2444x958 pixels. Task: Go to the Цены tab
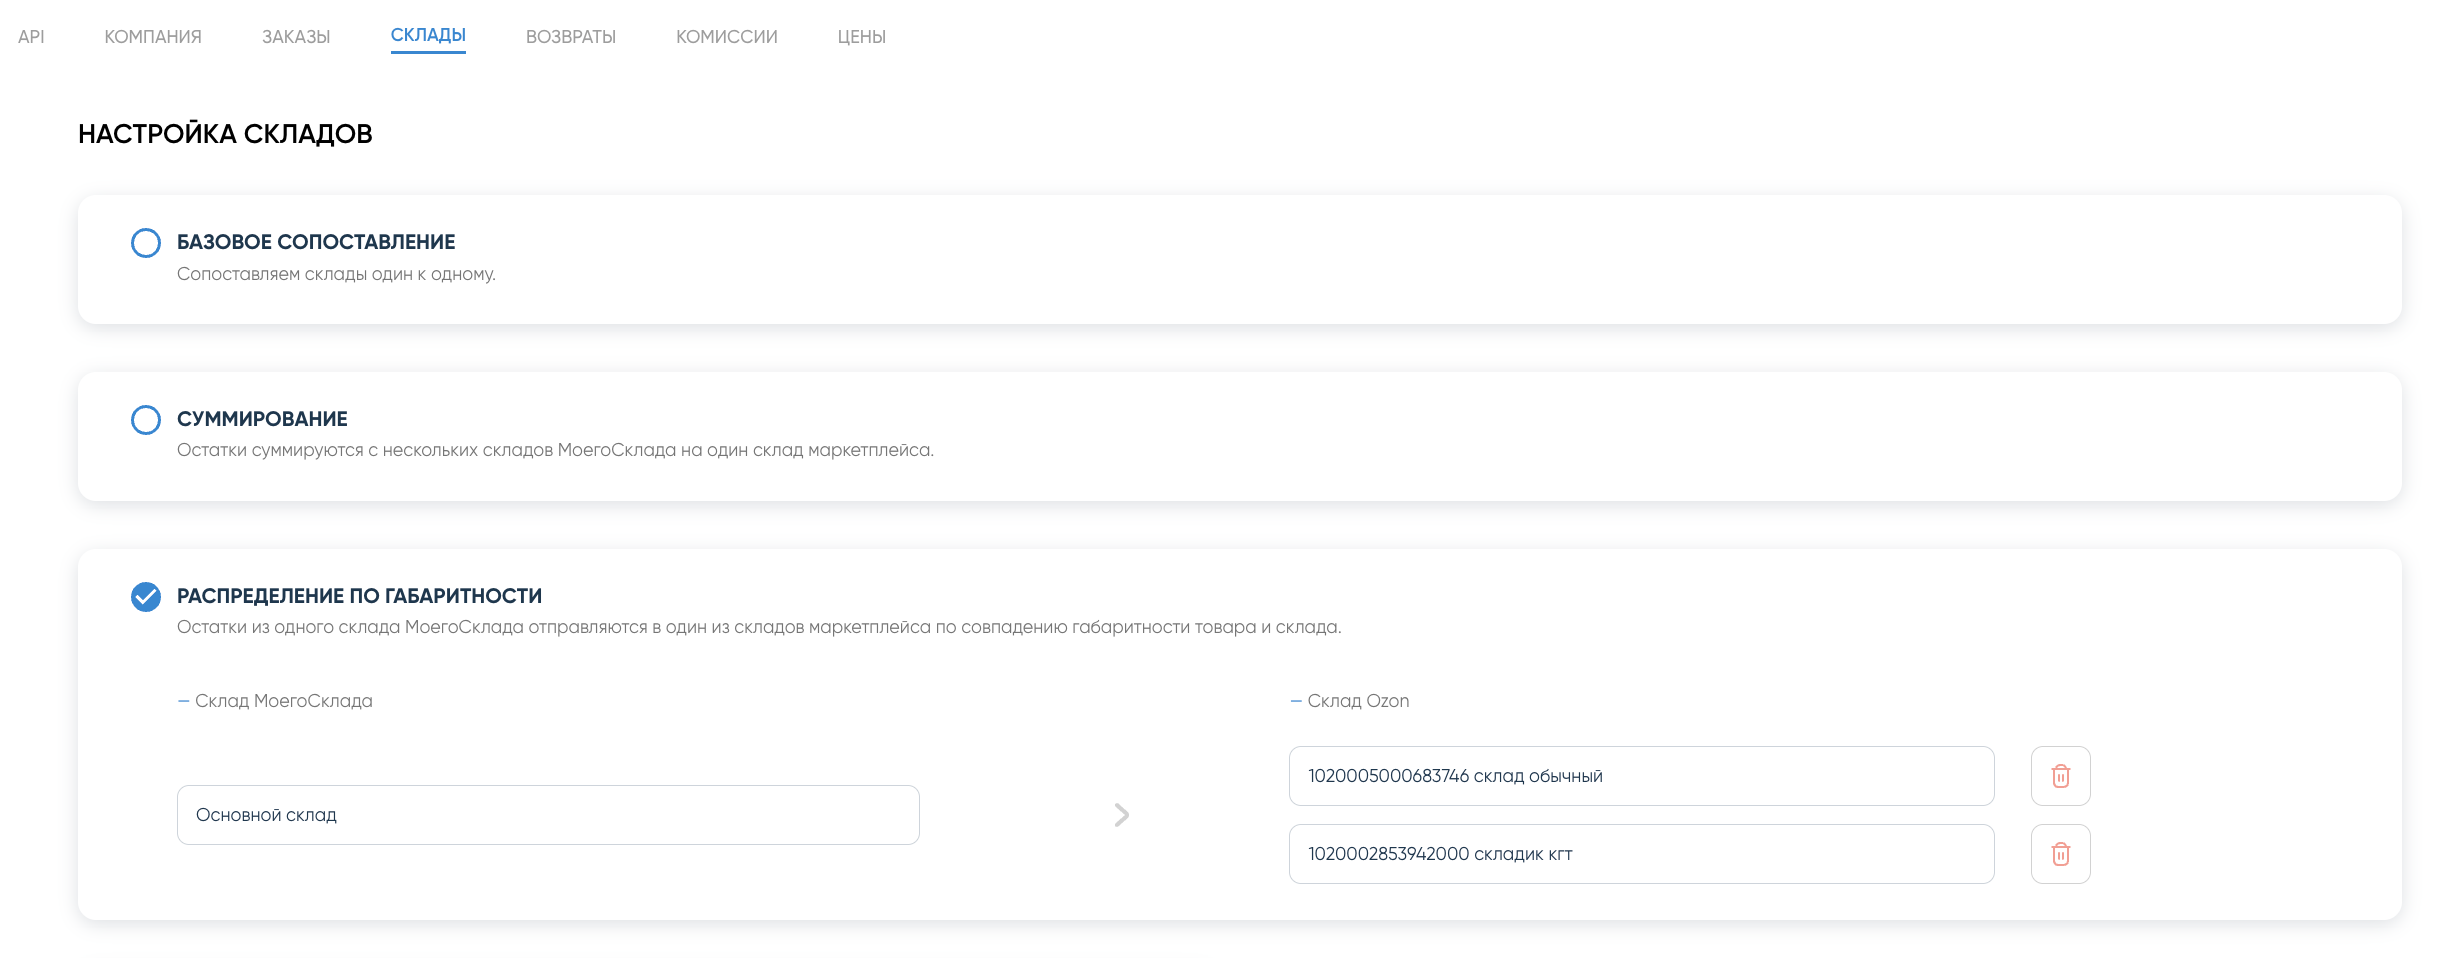(861, 37)
